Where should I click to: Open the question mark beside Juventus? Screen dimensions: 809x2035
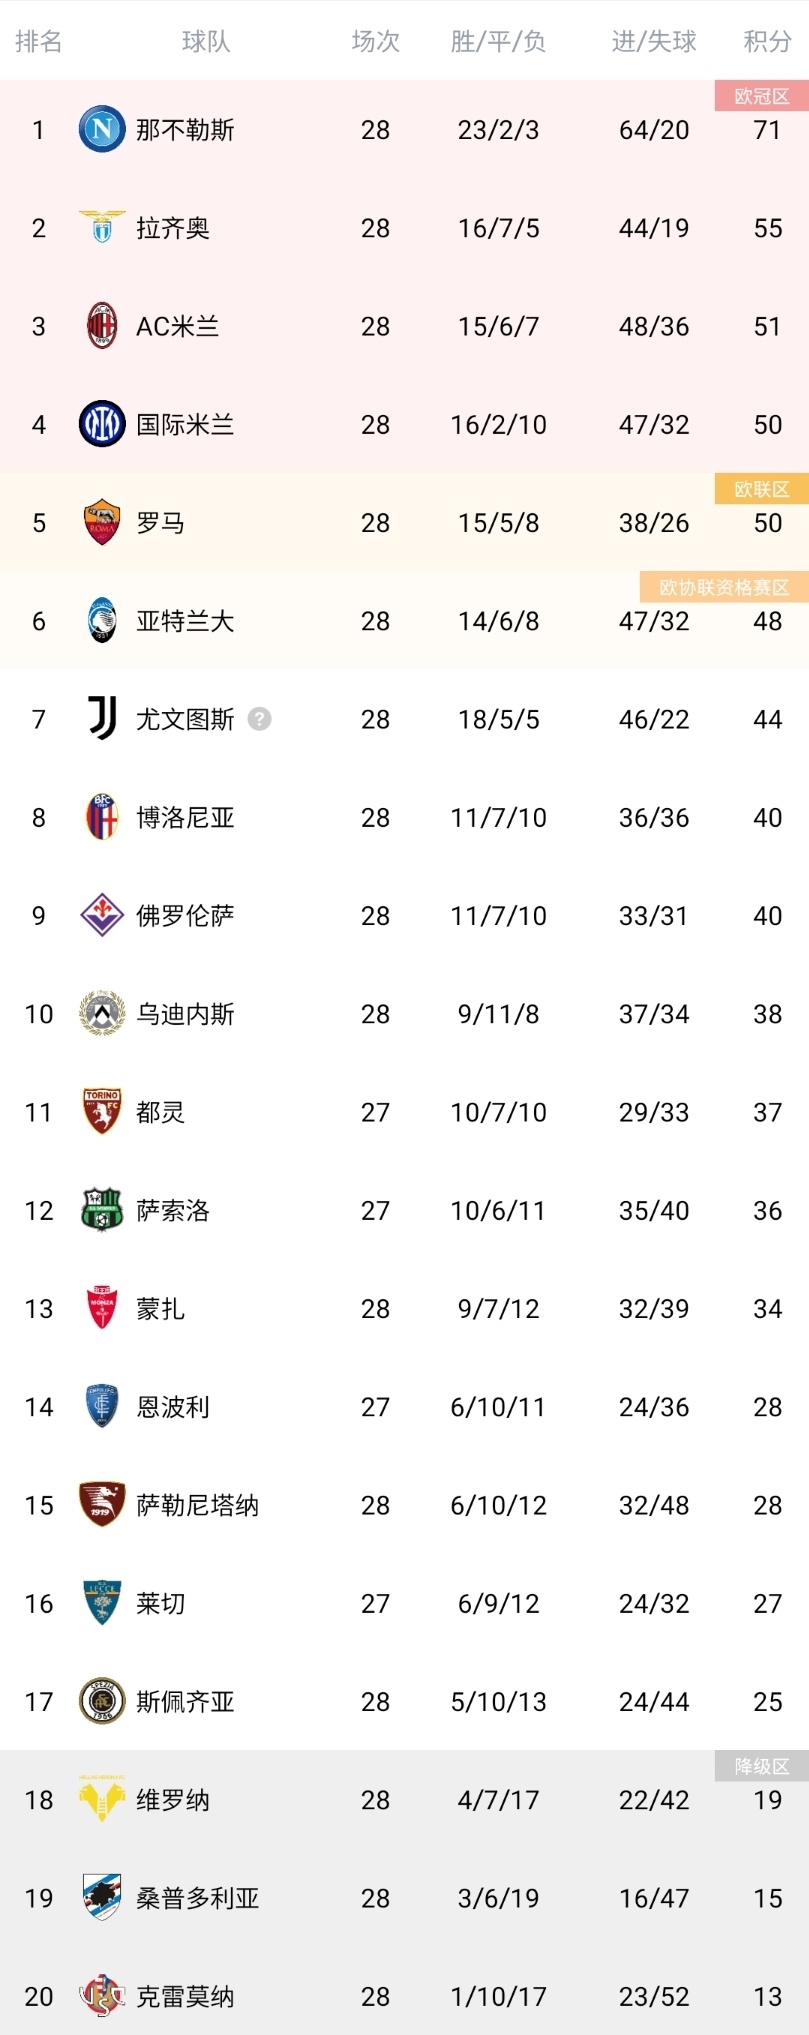[259, 719]
